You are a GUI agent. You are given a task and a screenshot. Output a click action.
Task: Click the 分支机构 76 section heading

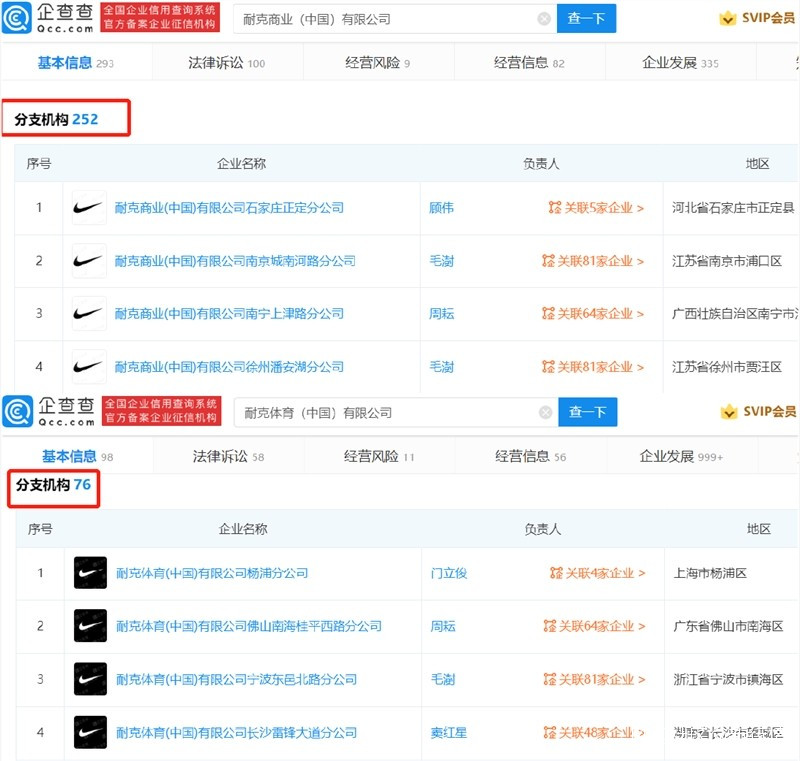(x=53, y=485)
